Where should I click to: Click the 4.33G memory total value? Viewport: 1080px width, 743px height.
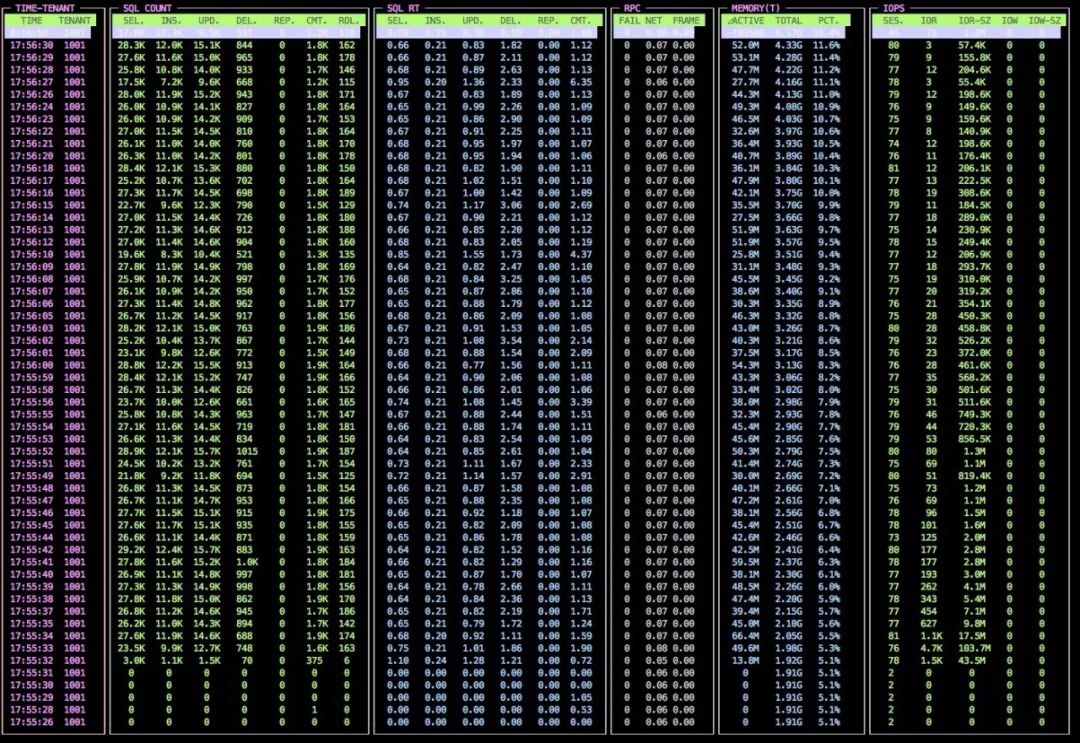coord(788,45)
